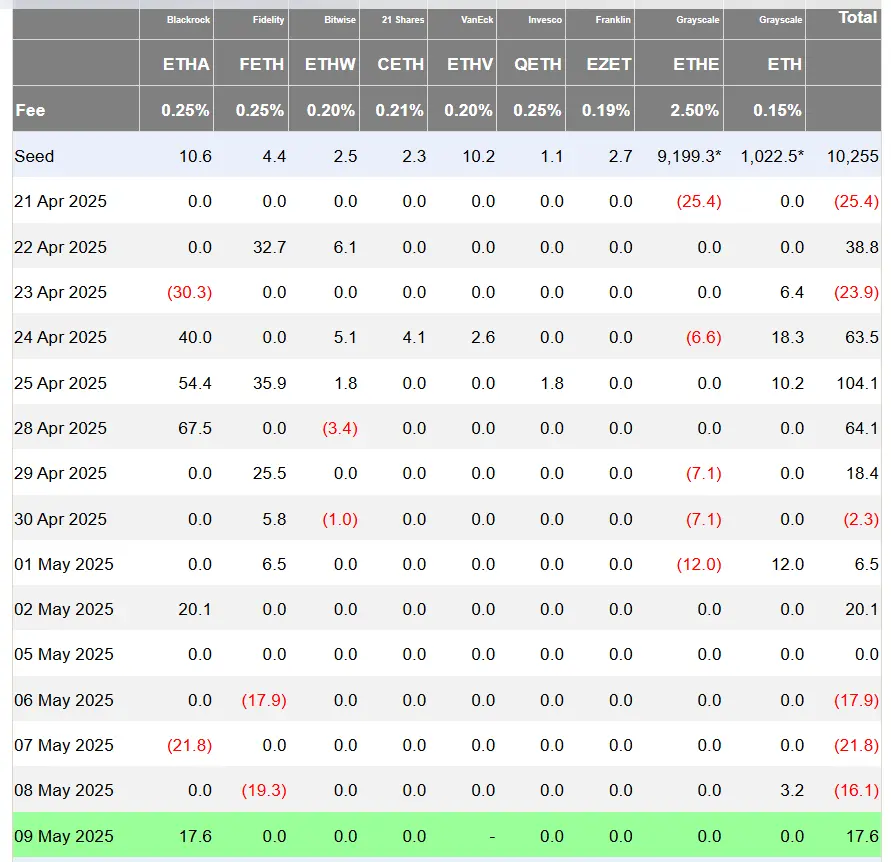Click the 02 May 2025 date
The image size is (891, 862).
click(x=64, y=609)
